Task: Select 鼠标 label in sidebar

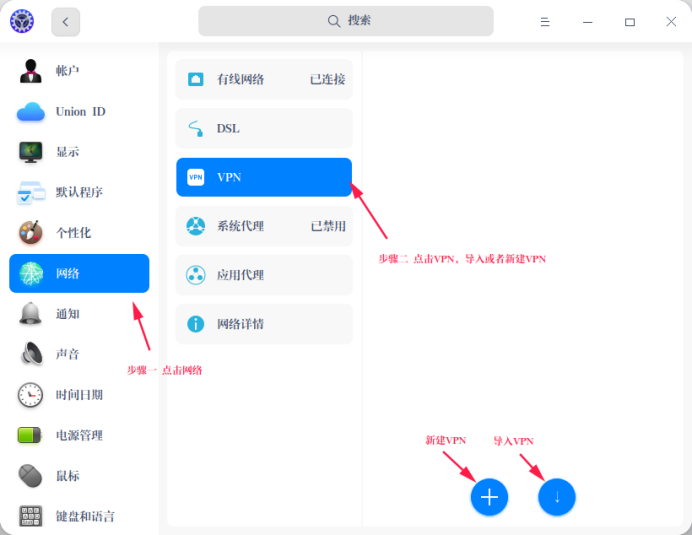Action: [x=68, y=475]
